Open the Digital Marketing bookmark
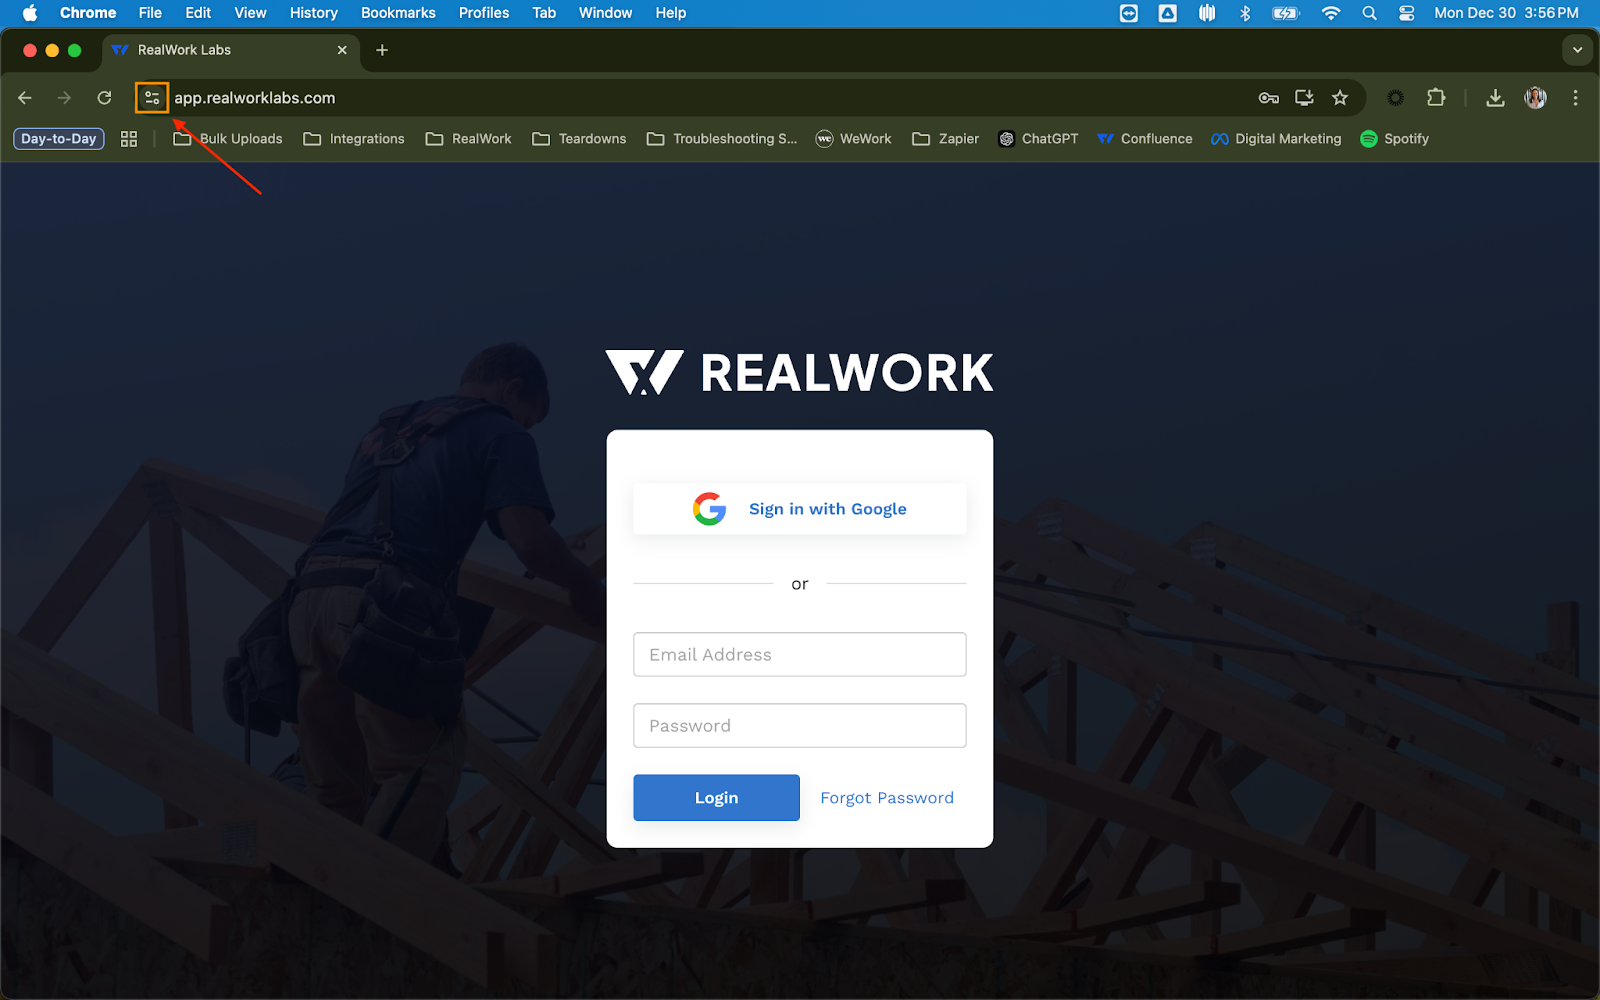1600x1000 pixels. click(1276, 139)
